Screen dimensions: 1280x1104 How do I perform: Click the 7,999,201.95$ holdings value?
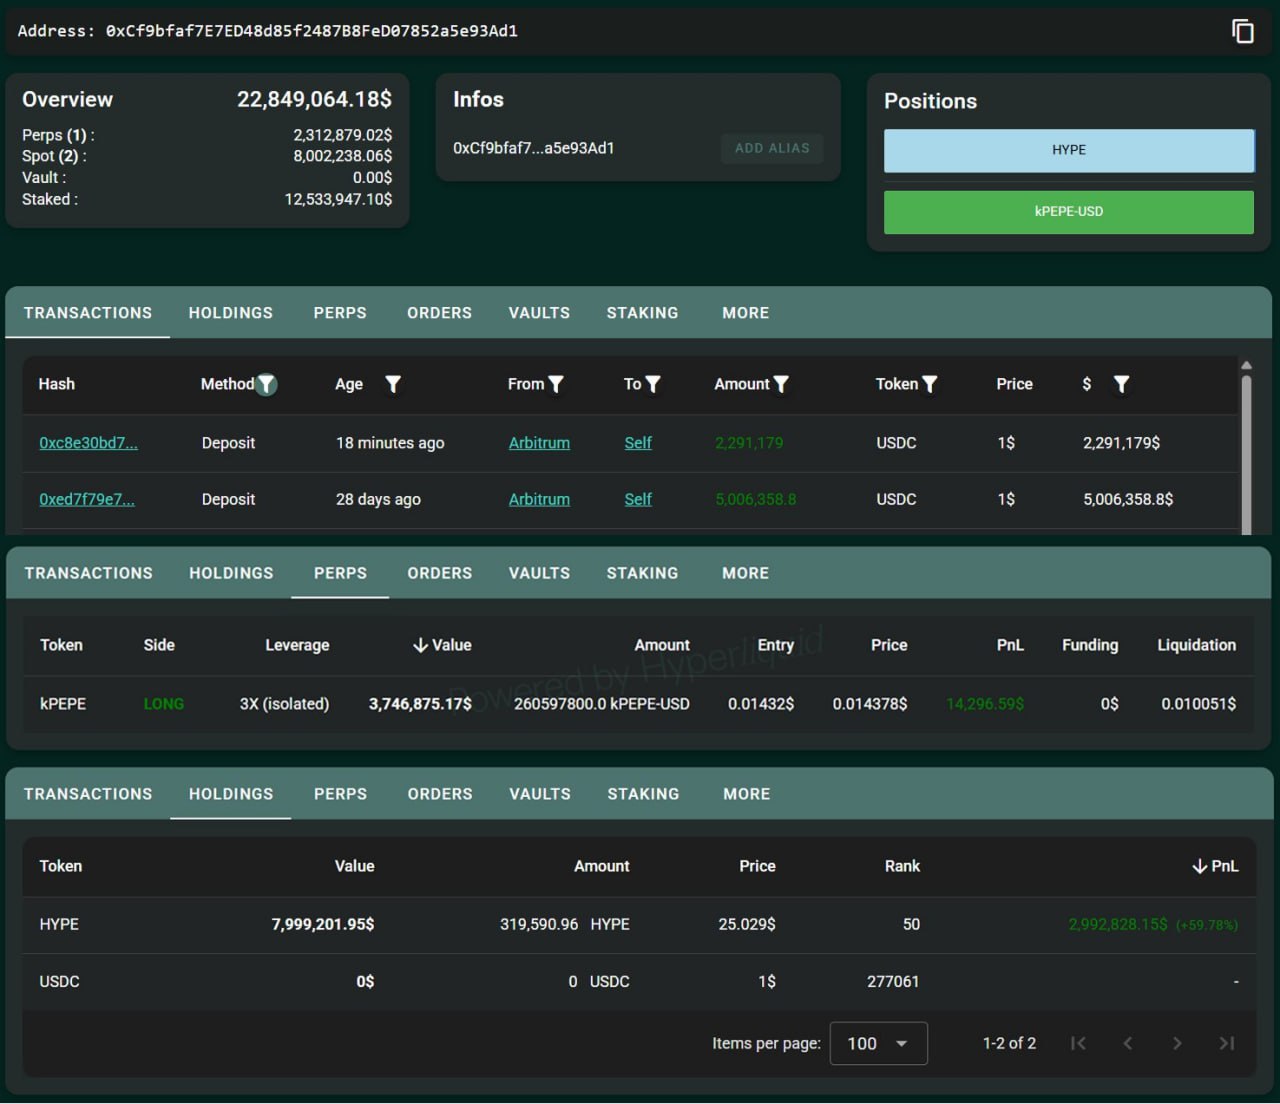[x=323, y=924]
